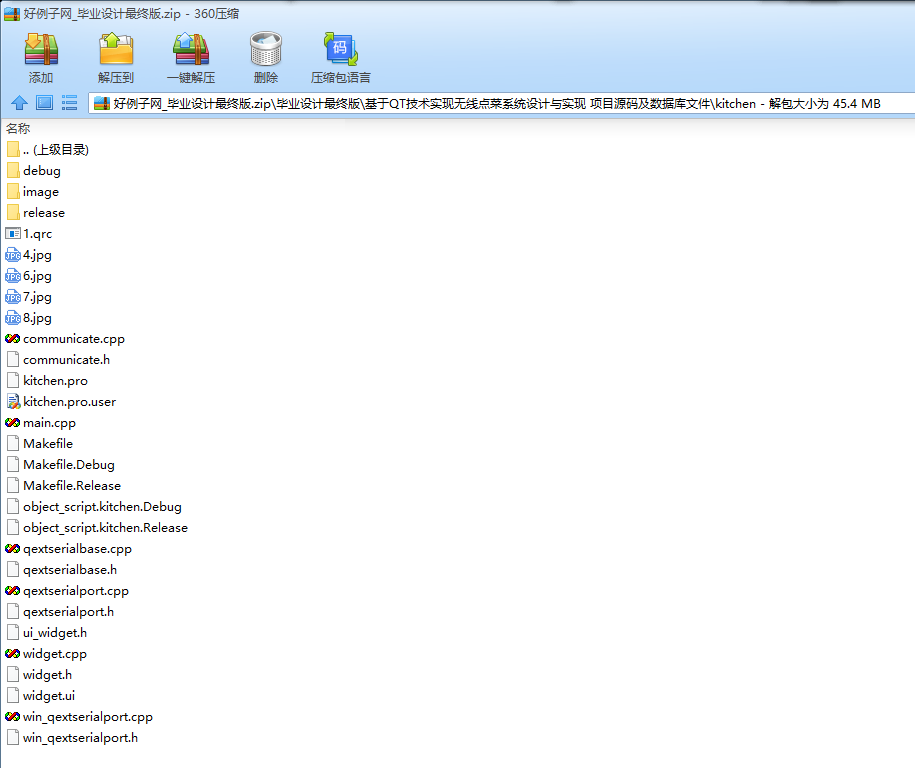Select the communicate.cpp file icon

click(13, 338)
